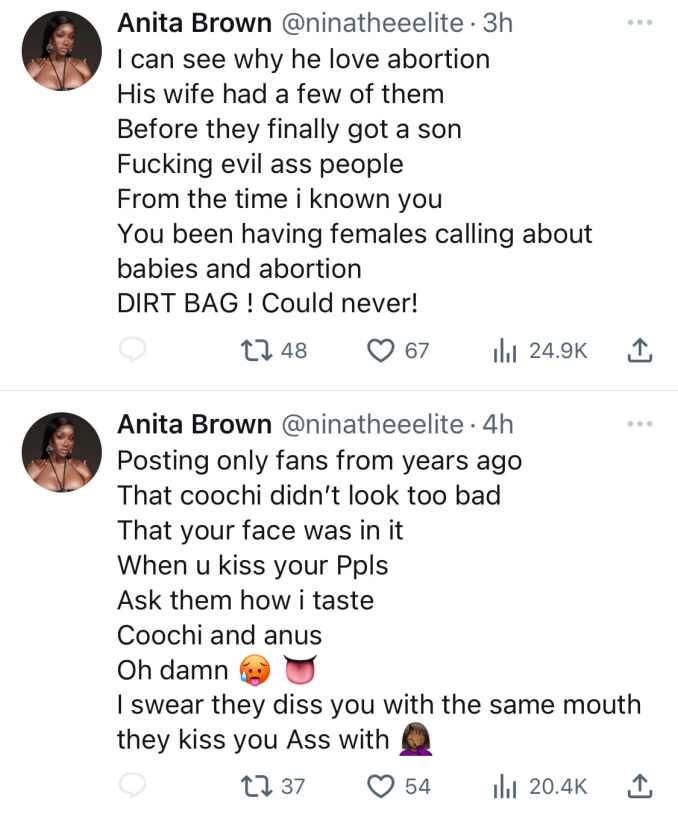Share the first tweet

[x=639, y=350]
